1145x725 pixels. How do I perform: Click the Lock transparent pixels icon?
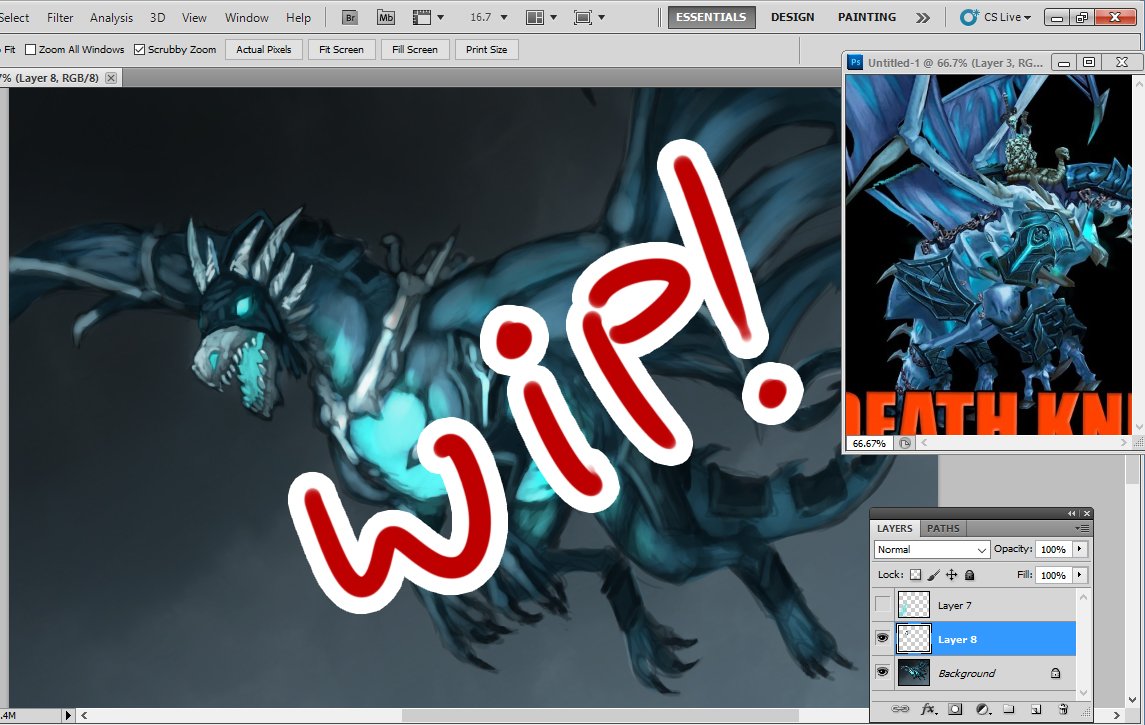pyautogui.click(x=915, y=575)
